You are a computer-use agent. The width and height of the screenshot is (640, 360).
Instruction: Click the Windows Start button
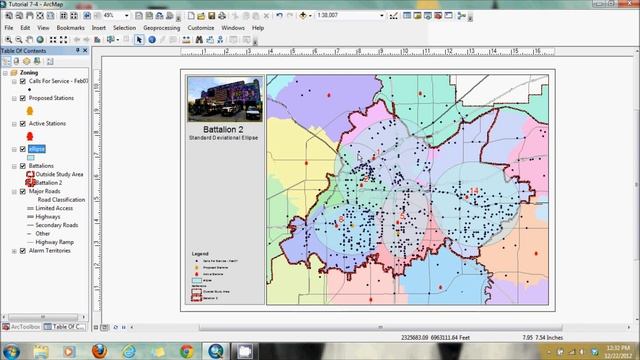pyautogui.click(x=11, y=351)
